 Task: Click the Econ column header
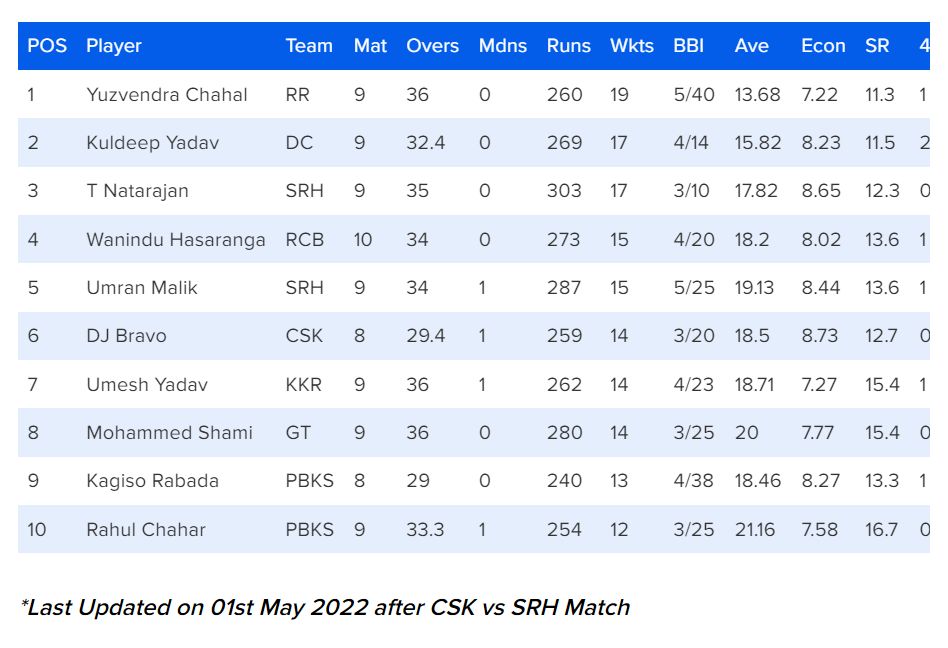[x=823, y=46]
